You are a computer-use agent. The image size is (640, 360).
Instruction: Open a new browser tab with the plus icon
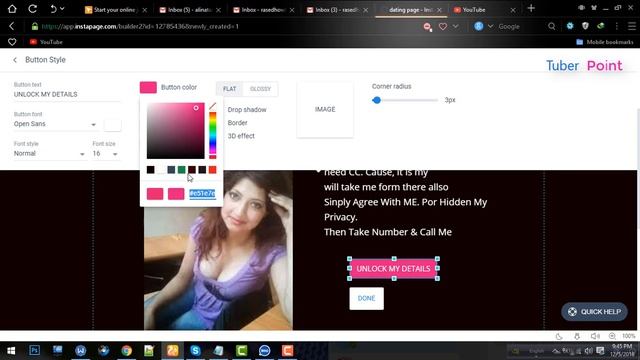coord(531,8)
